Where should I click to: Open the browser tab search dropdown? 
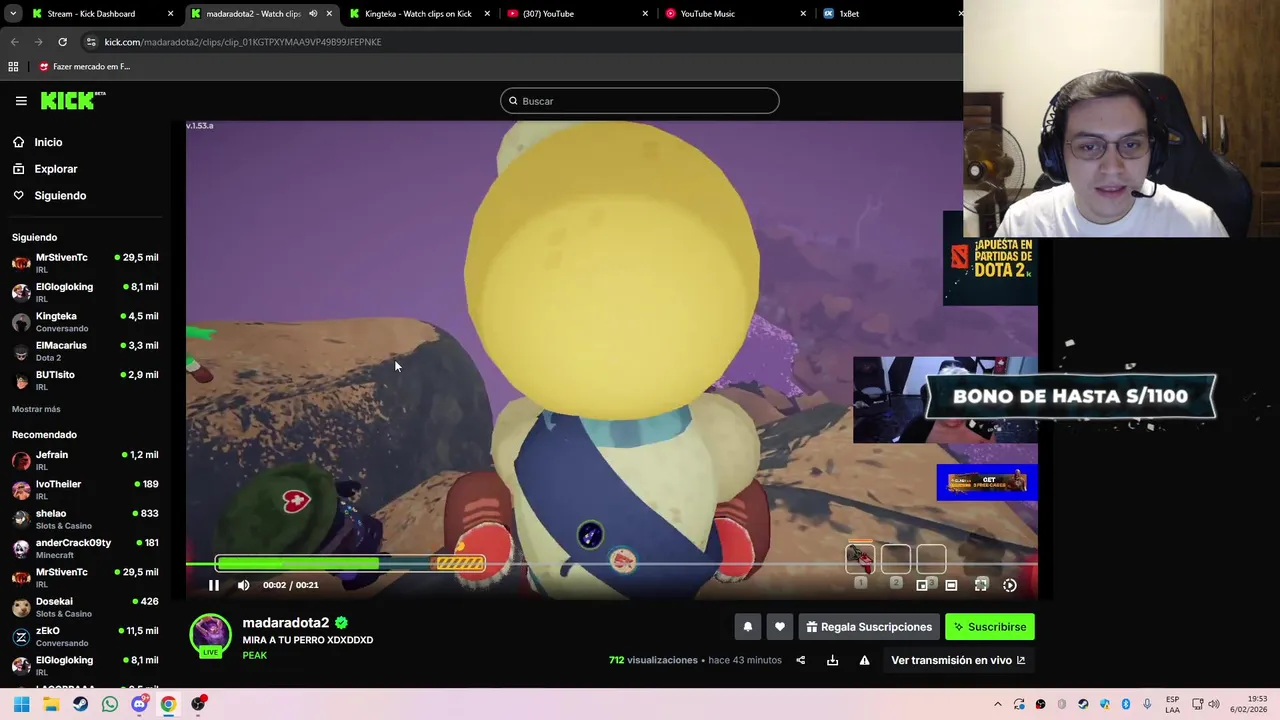13,14
